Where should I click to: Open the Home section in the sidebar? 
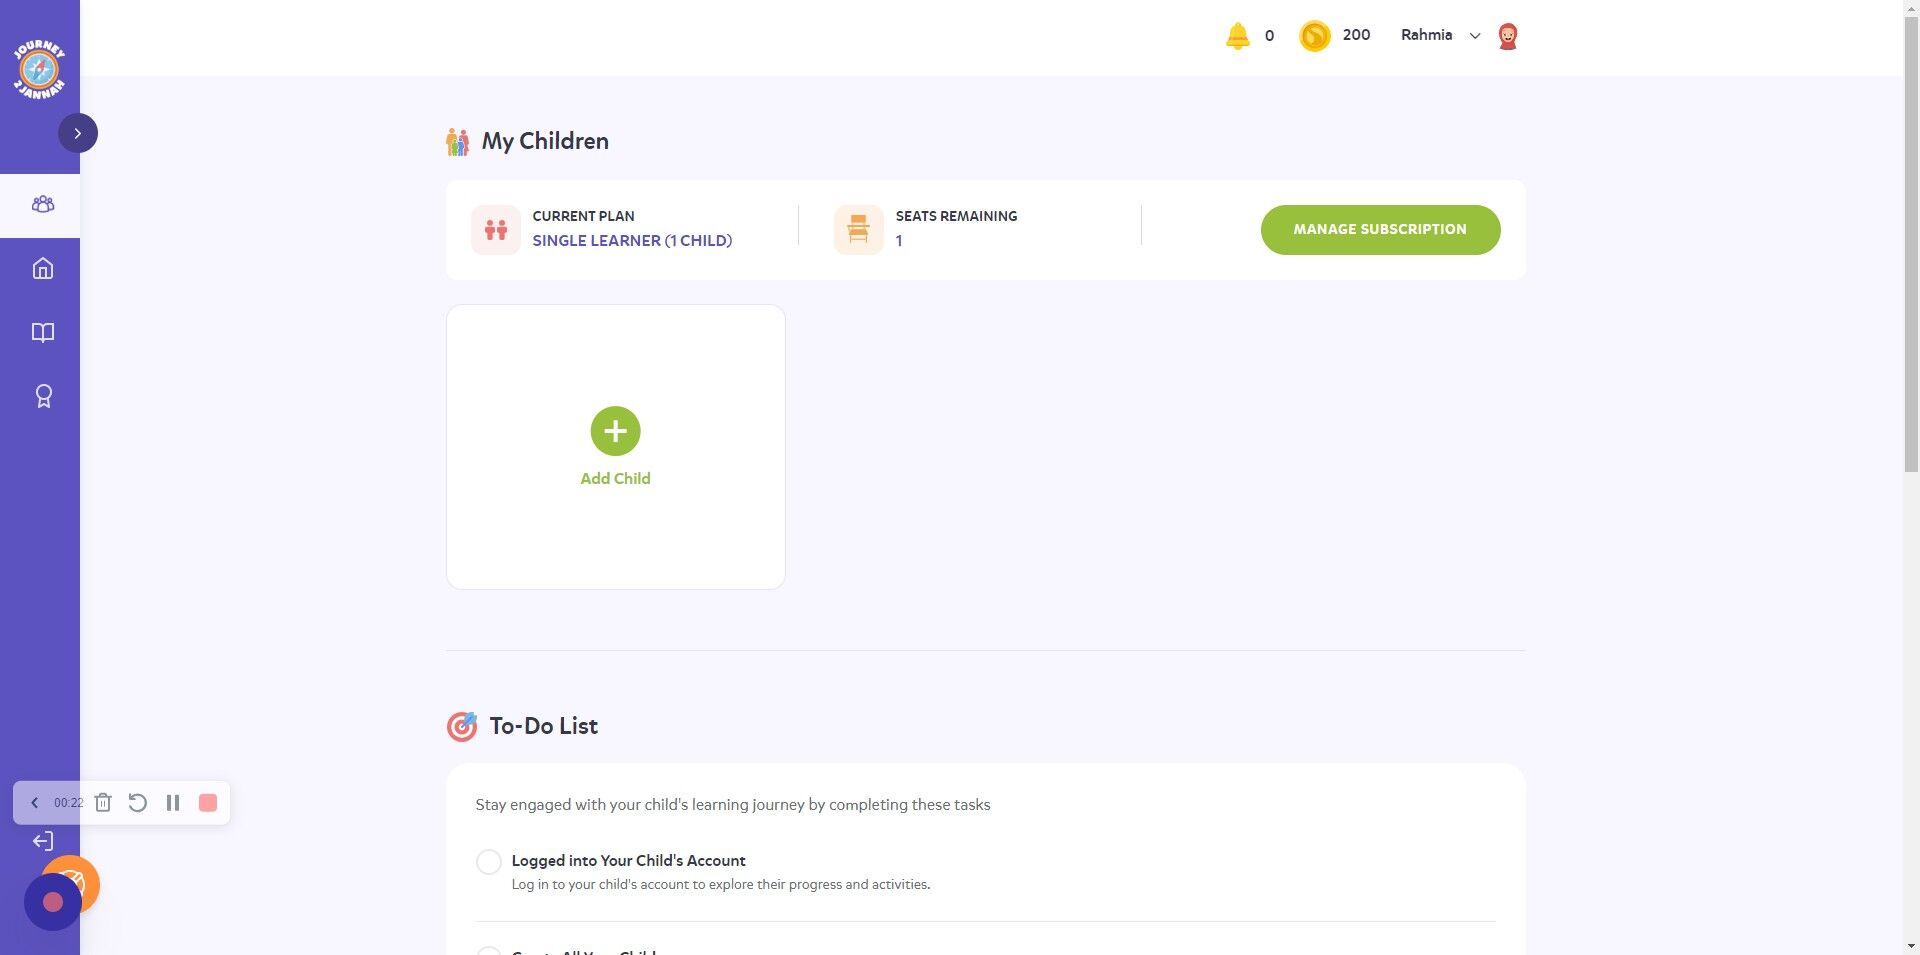pos(42,268)
